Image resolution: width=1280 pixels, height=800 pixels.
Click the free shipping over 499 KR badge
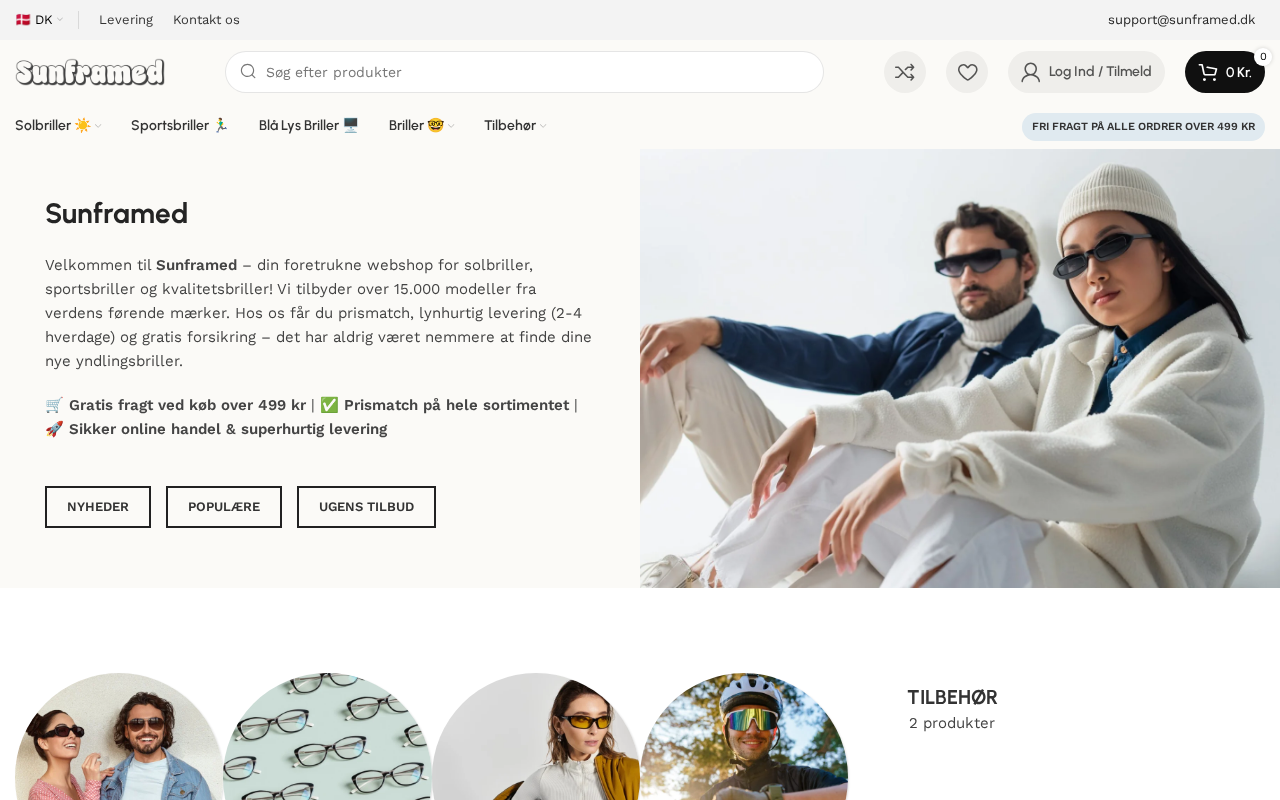click(1143, 127)
